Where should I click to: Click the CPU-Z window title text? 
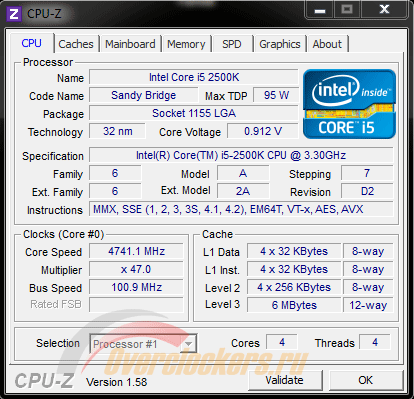coord(44,14)
